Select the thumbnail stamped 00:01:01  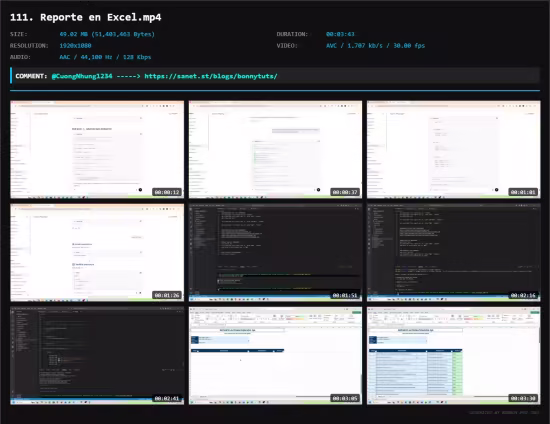[454, 149]
